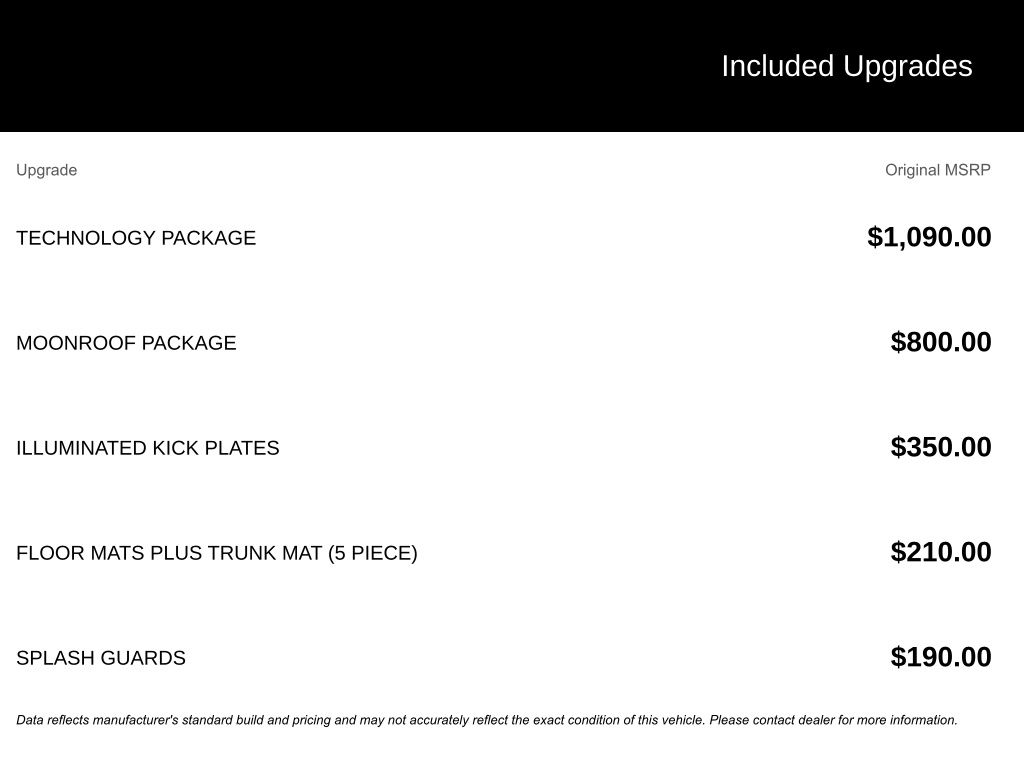Click the $350.00 kick plates price

[x=941, y=447]
